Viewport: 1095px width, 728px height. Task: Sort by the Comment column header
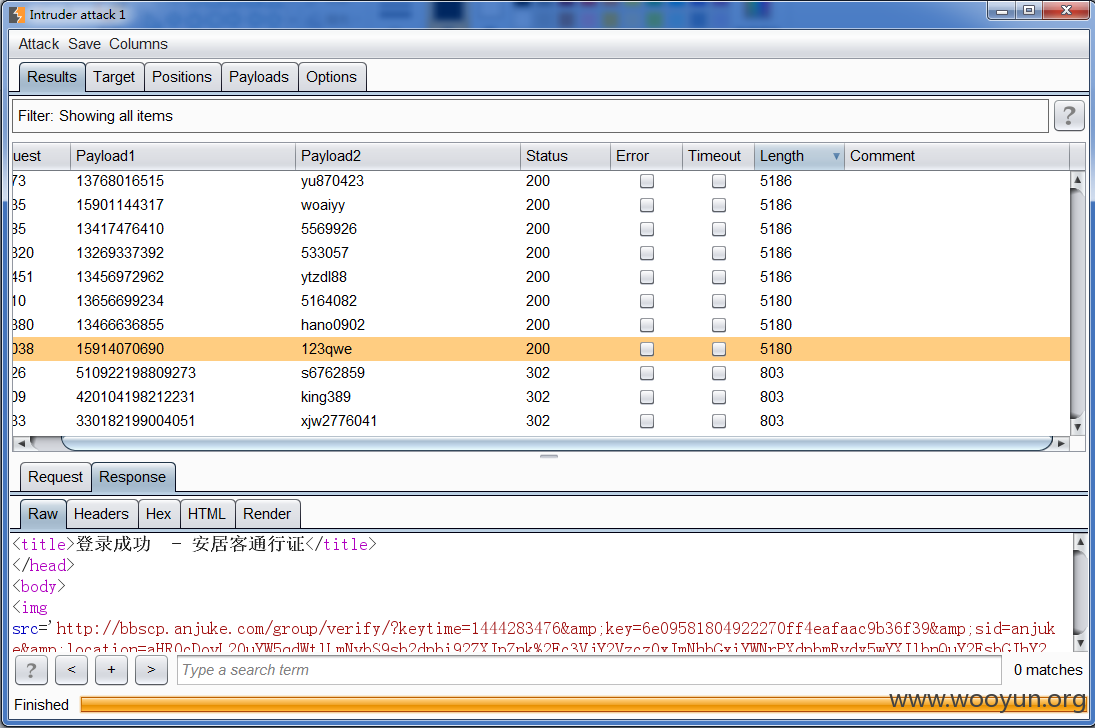[x=957, y=156]
